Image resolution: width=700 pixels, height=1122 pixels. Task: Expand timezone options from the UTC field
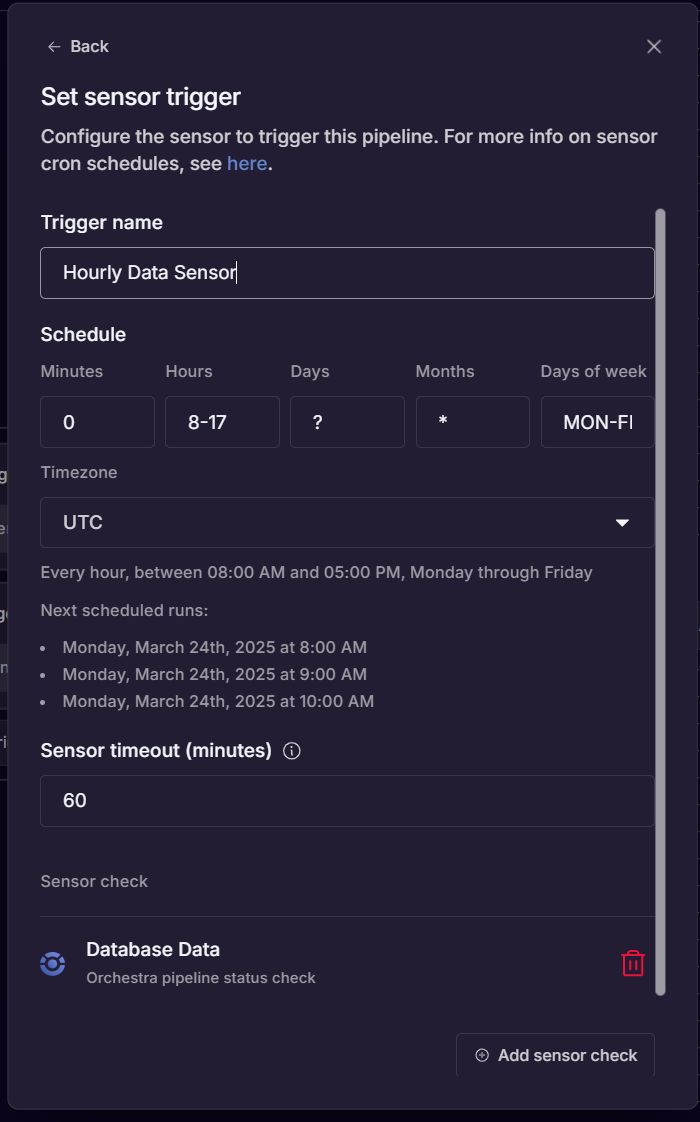click(x=347, y=522)
